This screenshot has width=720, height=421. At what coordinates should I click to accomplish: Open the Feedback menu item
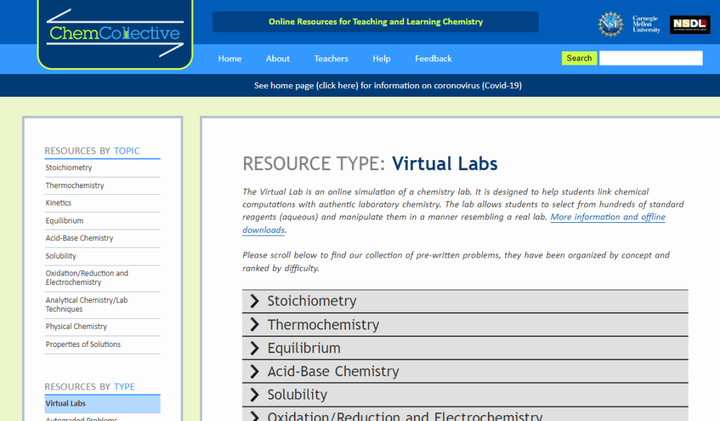coord(433,59)
